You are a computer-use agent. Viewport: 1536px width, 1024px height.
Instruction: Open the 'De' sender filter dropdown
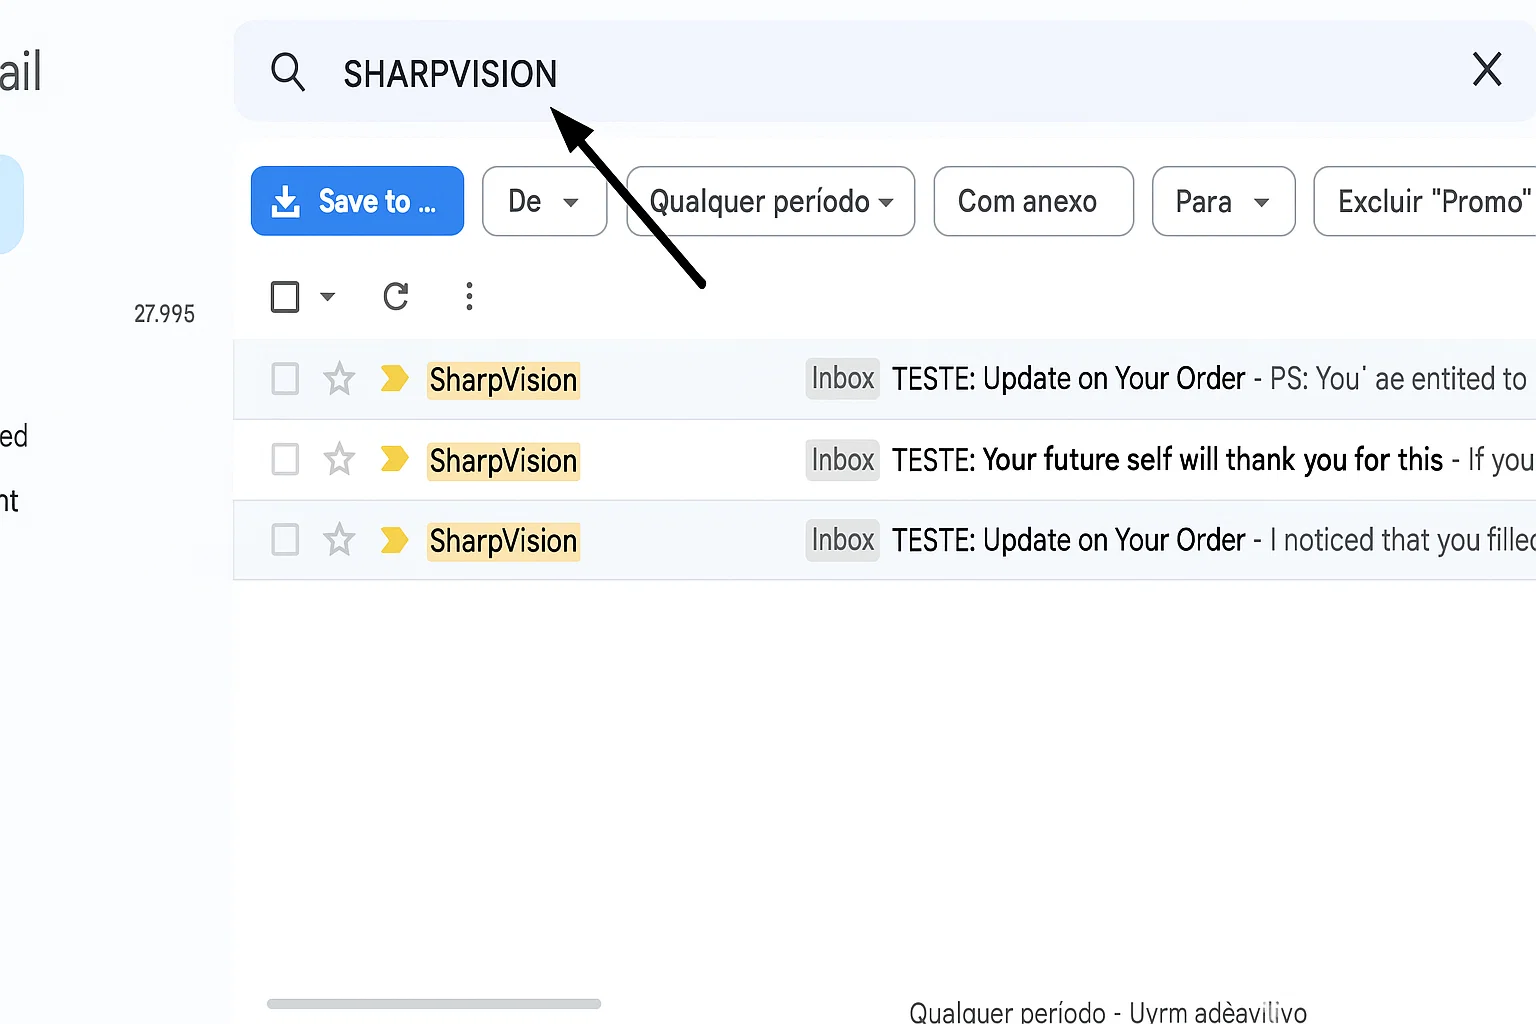coord(544,201)
